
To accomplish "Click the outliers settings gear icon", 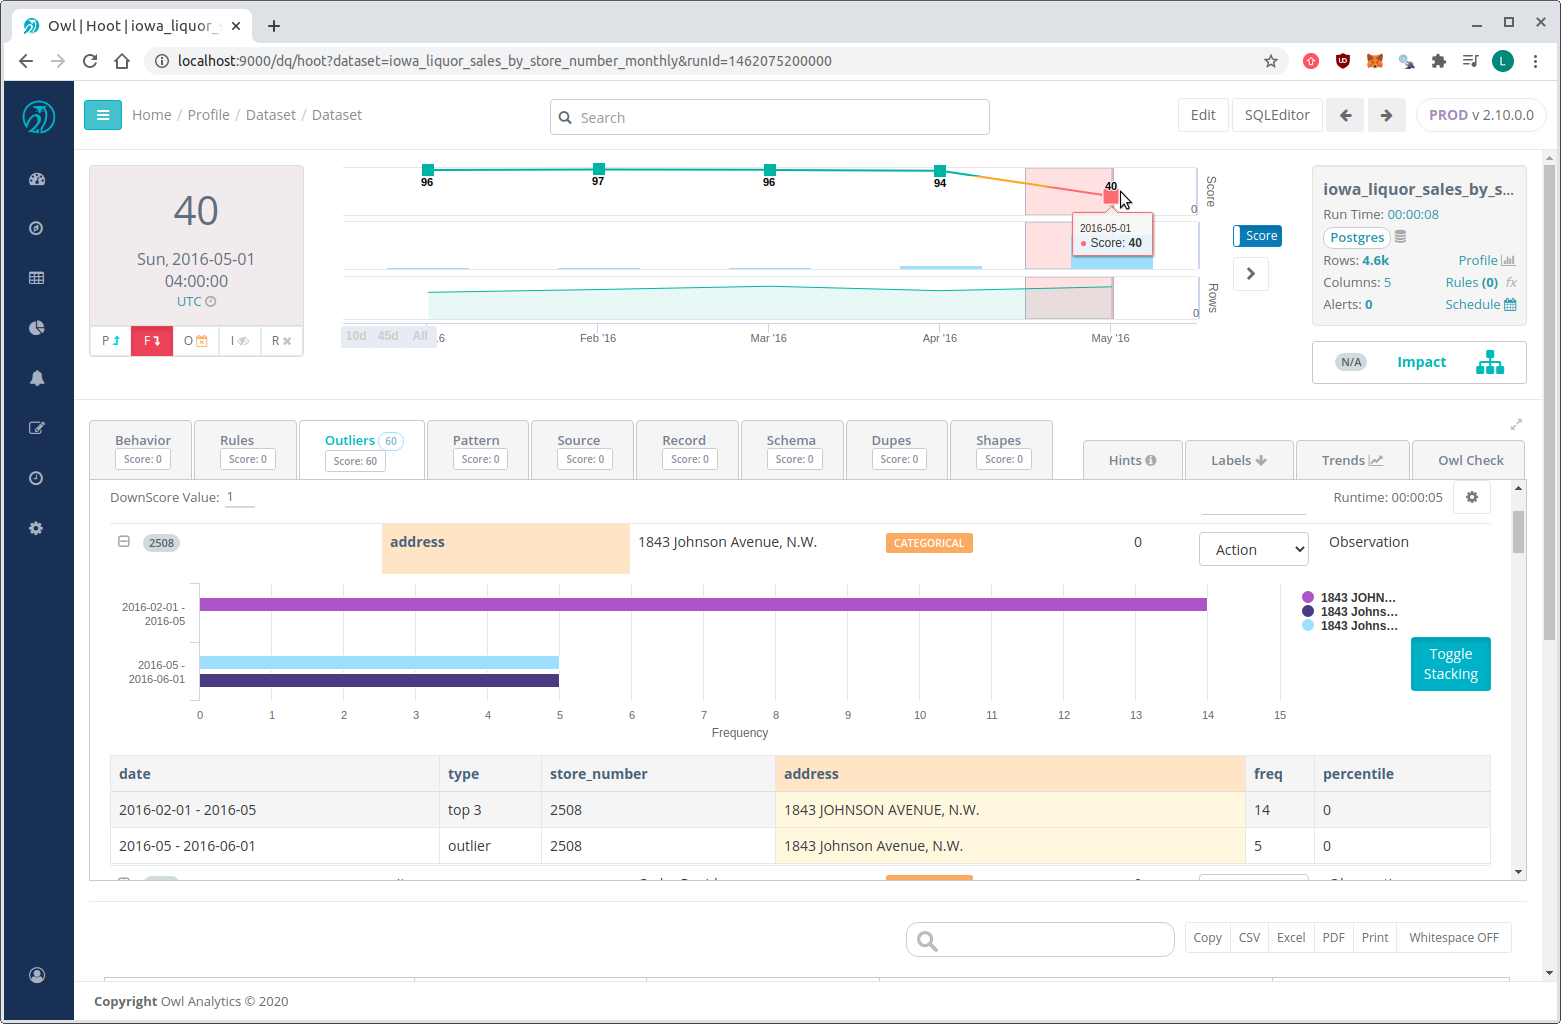I will 1471,497.
